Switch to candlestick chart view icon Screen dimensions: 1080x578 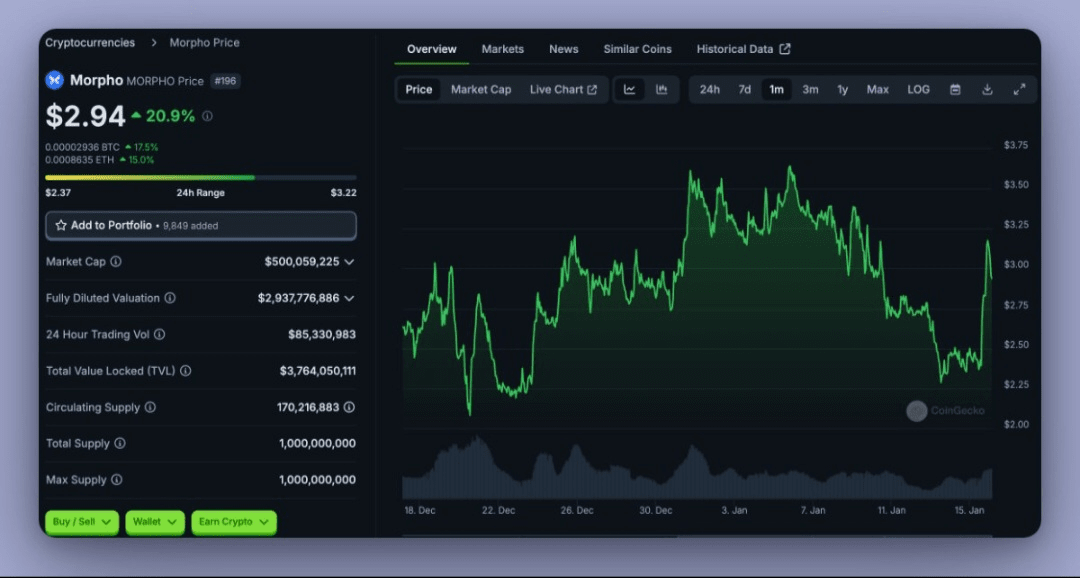[662, 90]
